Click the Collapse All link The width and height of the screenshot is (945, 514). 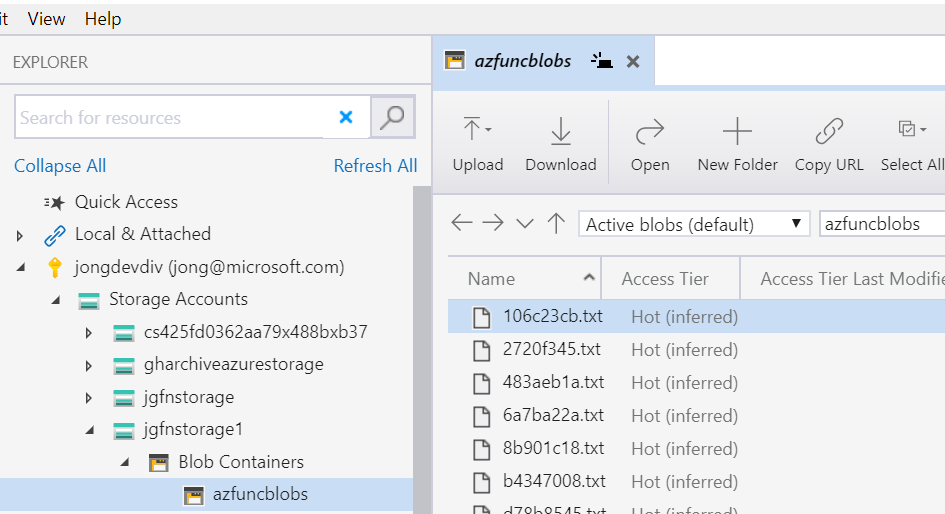(x=60, y=166)
